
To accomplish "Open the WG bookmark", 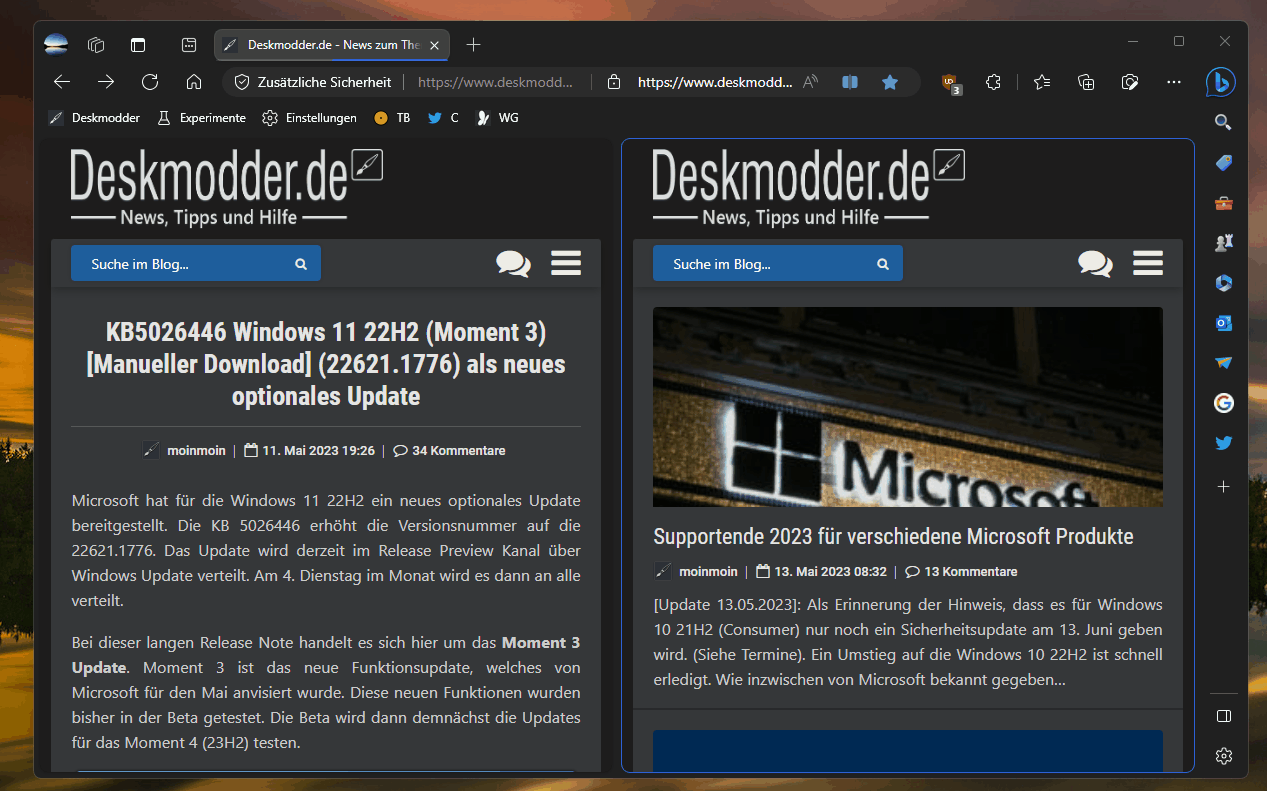I will (497, 118).
